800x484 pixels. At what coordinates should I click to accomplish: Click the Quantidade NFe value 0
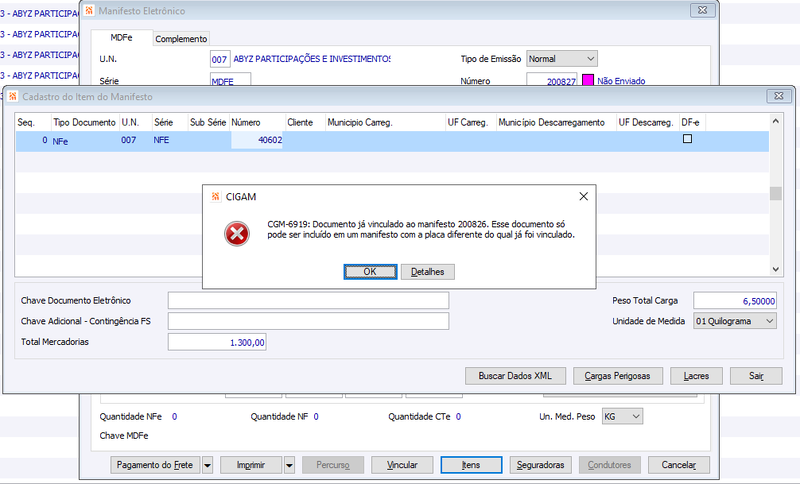tap(174, 417)
